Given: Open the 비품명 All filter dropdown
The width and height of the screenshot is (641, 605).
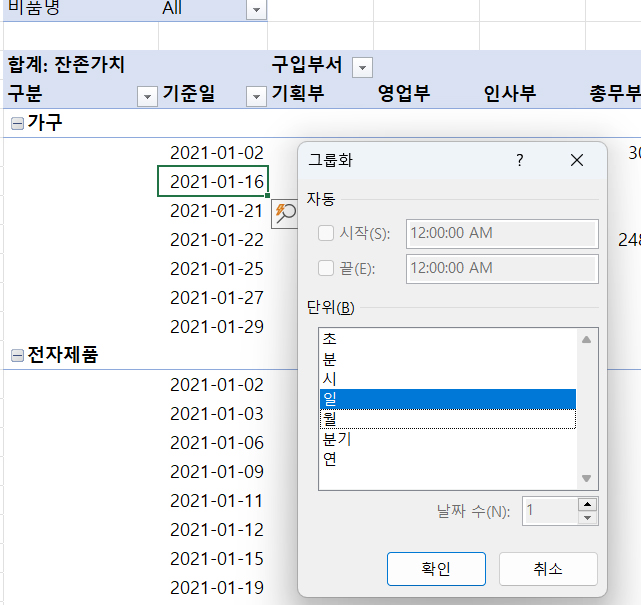Looking at the screenshot, I should pyautogui.click(x=256, y=9).
